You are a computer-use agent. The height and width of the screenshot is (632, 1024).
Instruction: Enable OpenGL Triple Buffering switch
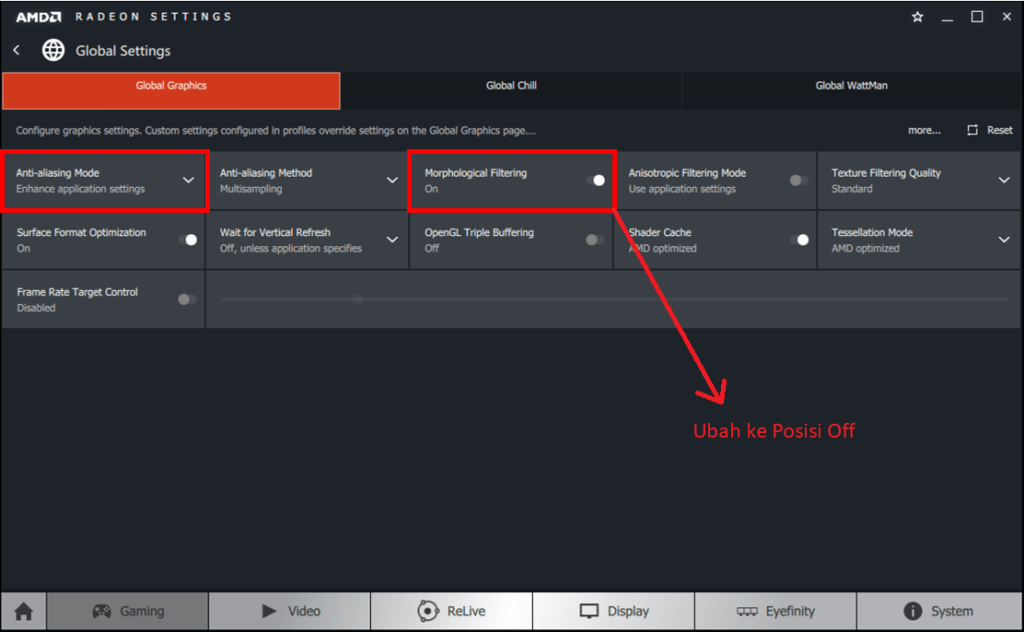point(595,240)
